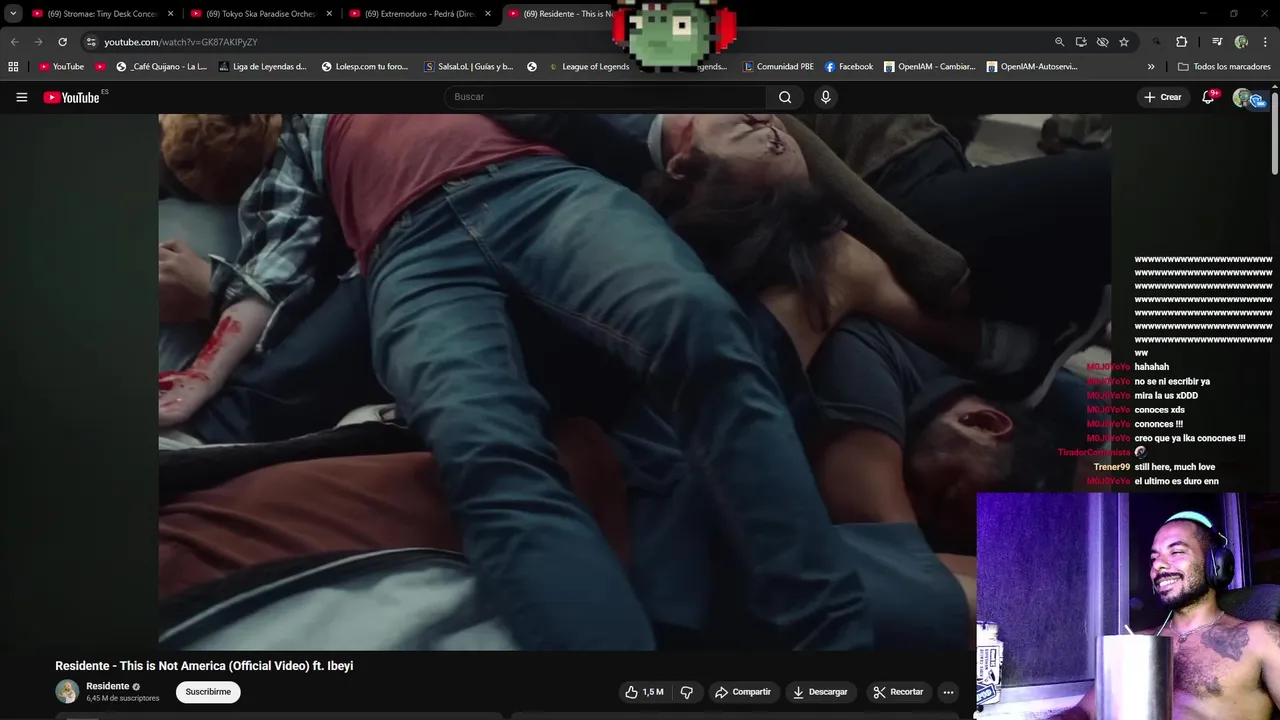This screenshot has width=1280, height=720.
Task: Open the tab search dropdown arrow
Action: coord(13,14)
